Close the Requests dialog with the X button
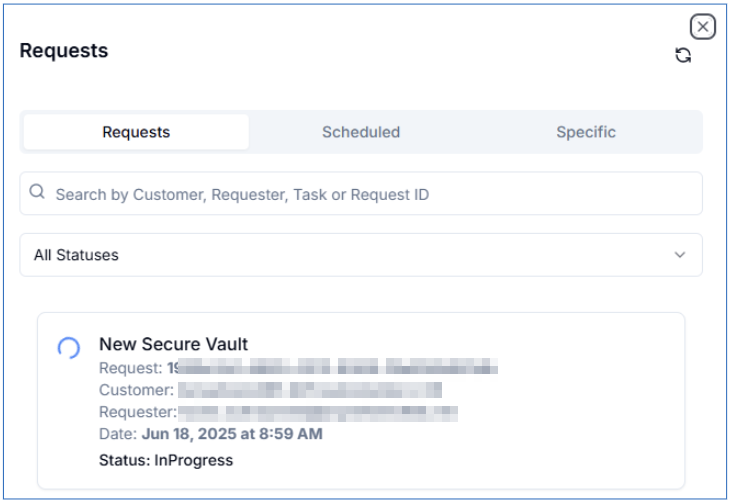The height and width of the screenshot is (502, 730). [703, 27]
